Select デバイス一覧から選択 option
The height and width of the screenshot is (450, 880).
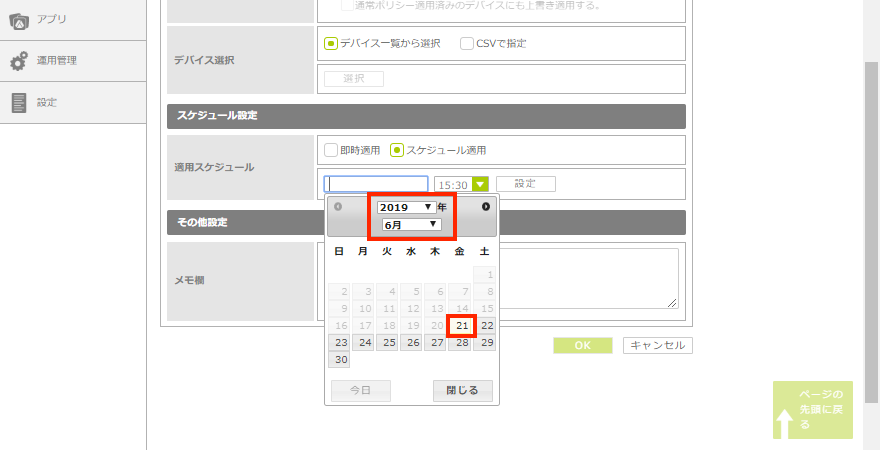tap(331, 43)
